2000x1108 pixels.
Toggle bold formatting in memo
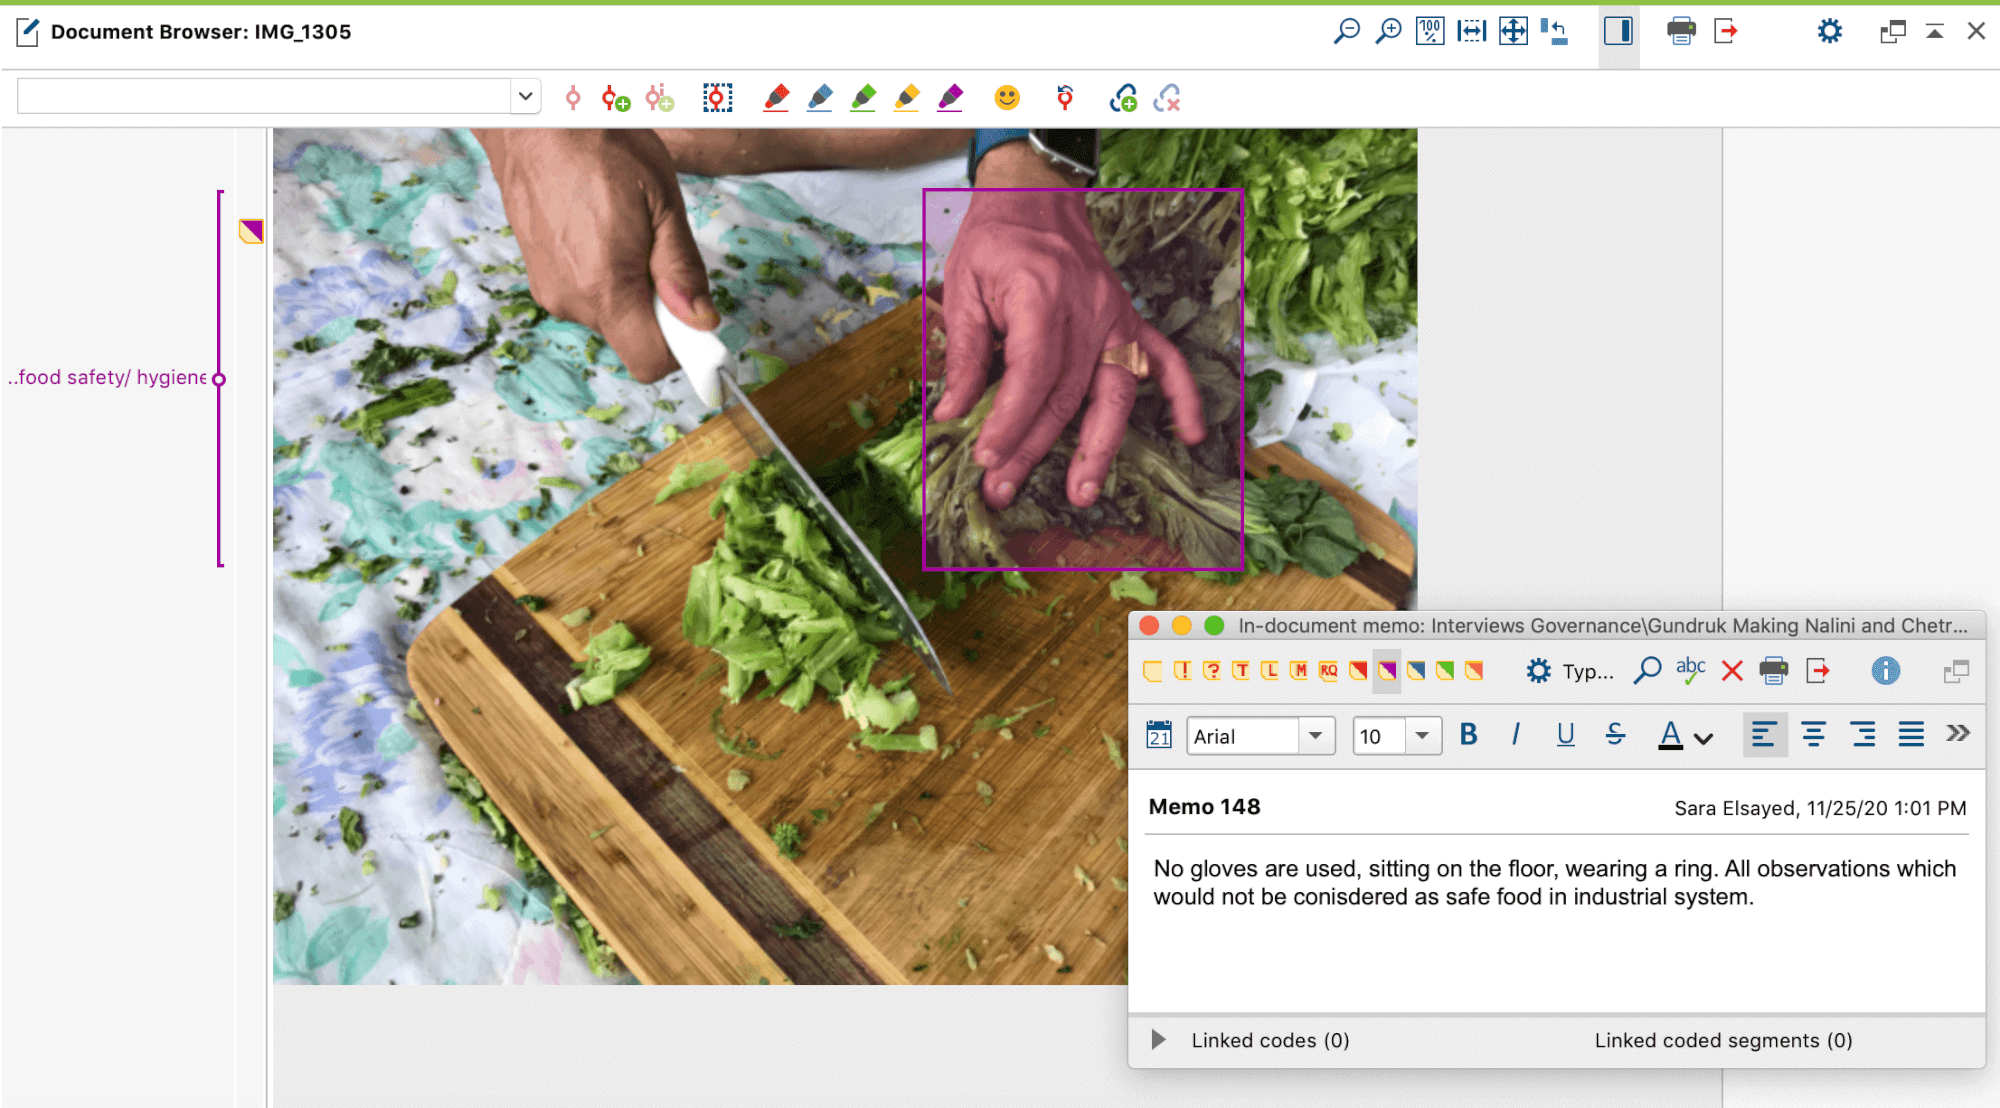point(1468,735)
